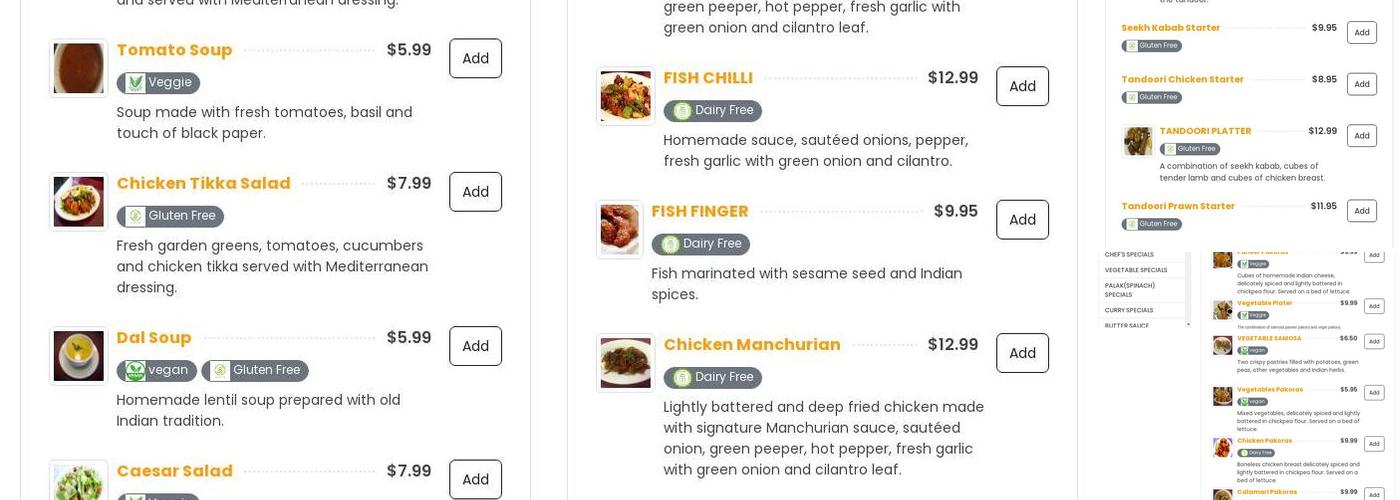
Task: Add Tandoori Prawn Starter to the order
Action: tap(1361, 210)
